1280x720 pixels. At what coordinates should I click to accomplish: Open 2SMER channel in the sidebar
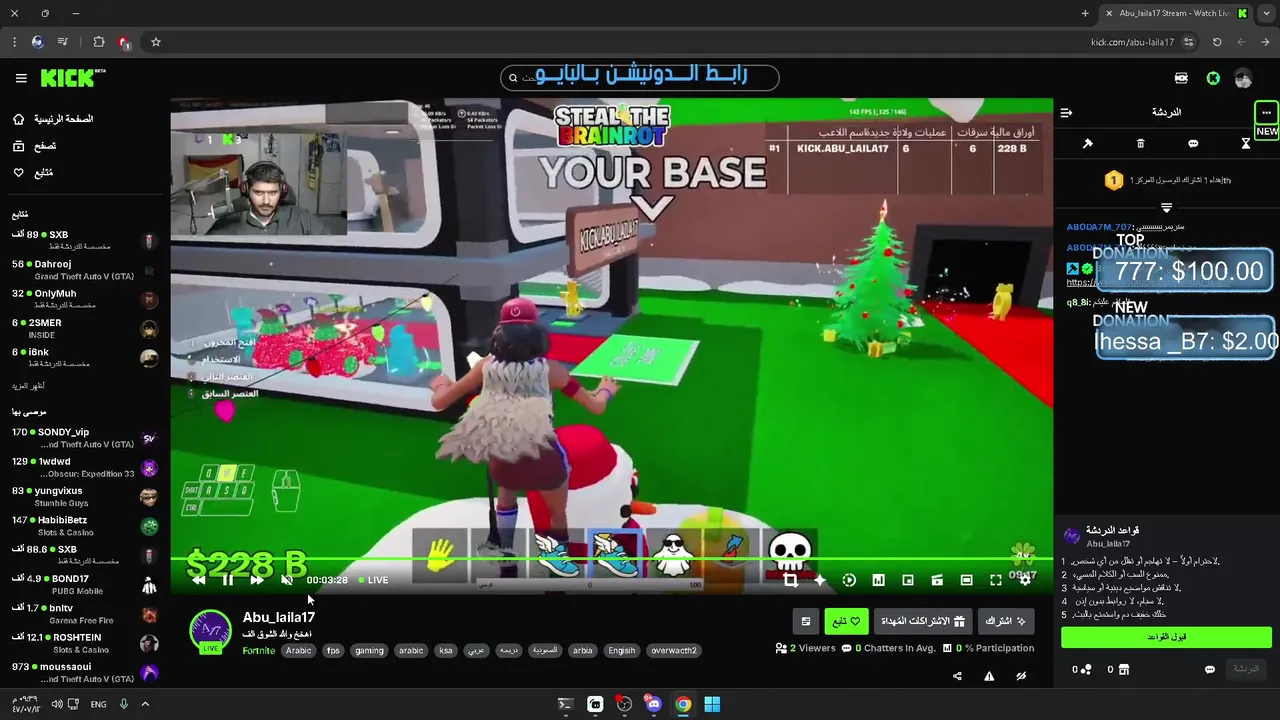[x=84, y=328]
